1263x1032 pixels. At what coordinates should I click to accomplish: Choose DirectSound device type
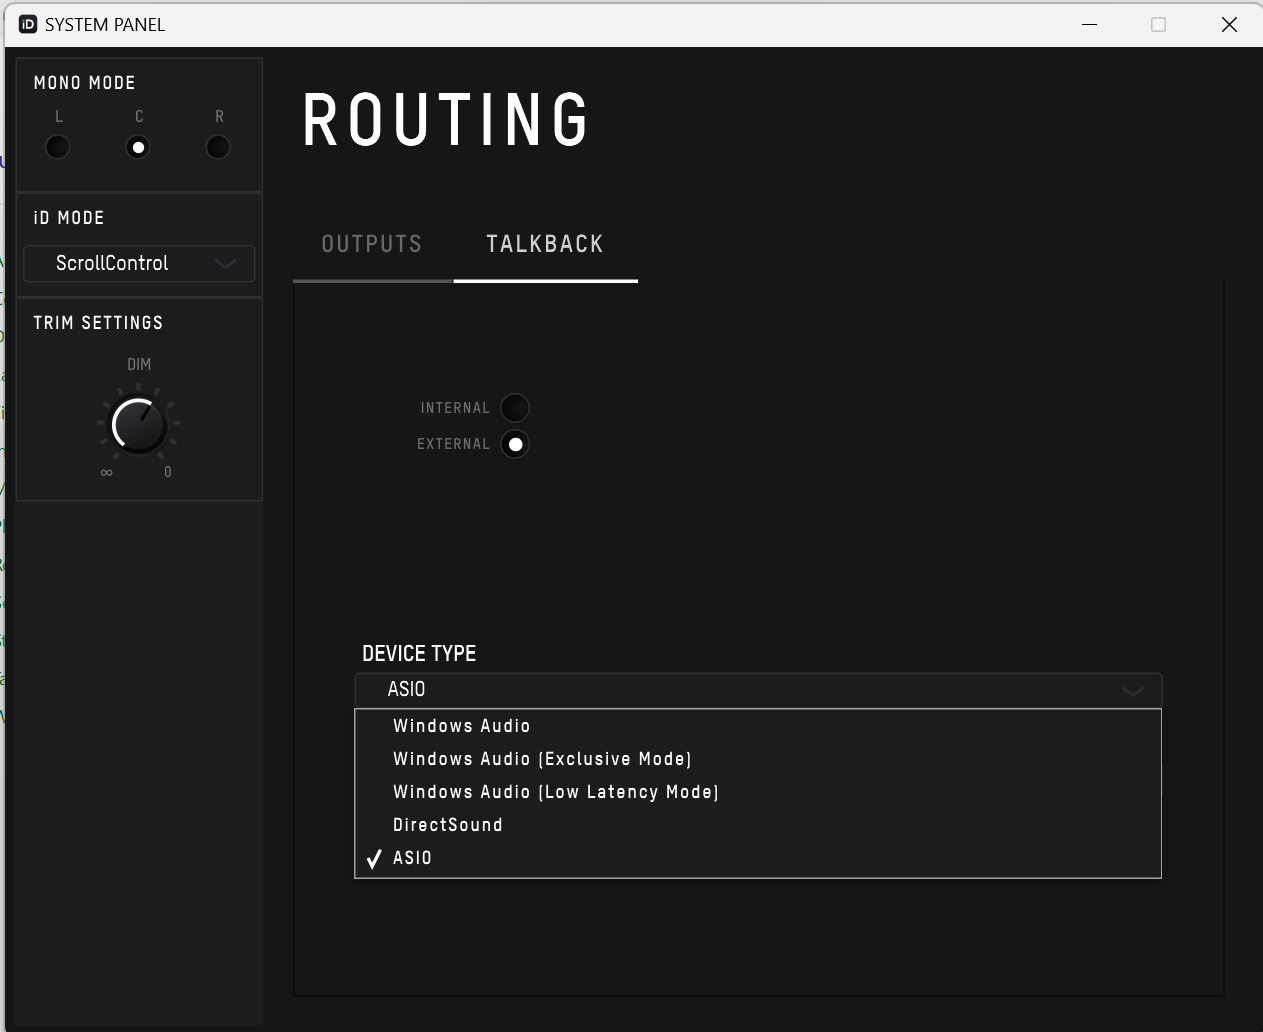tap(758, 825)
